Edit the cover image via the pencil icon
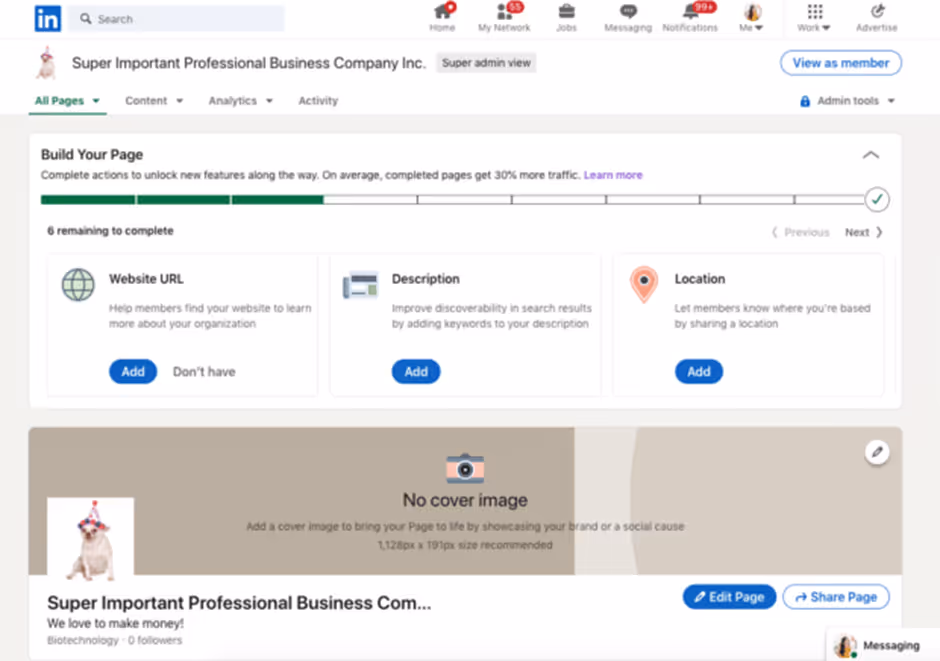Viewport: 940px width, 661px height. click(877, 452)
